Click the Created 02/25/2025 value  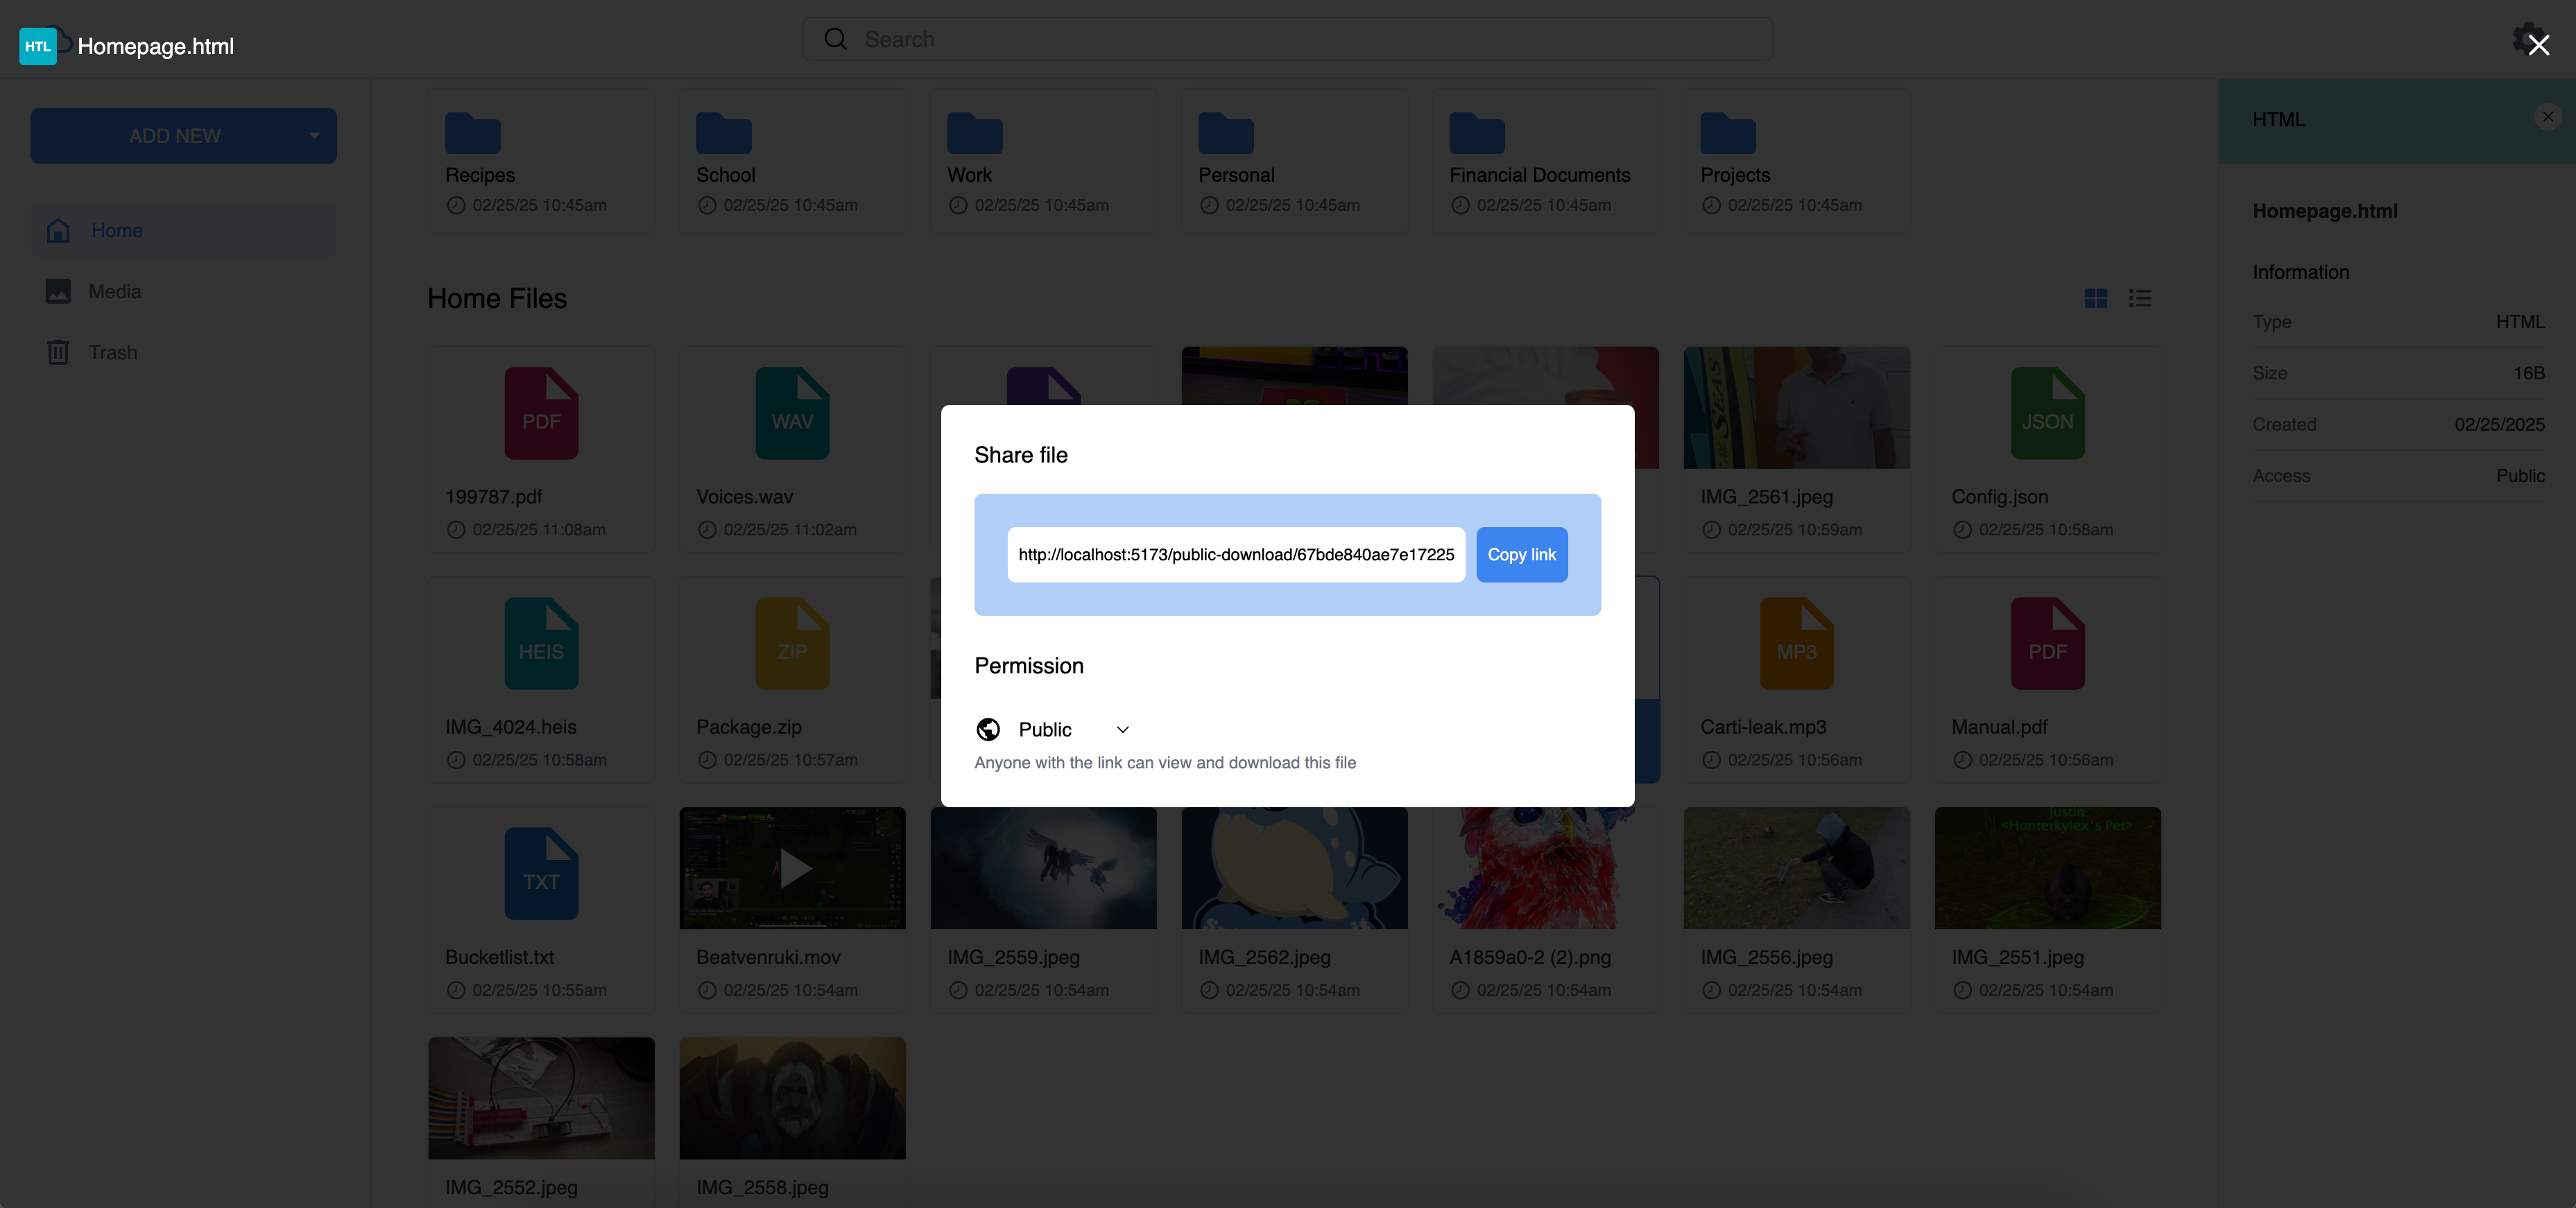click(2499, 424)
